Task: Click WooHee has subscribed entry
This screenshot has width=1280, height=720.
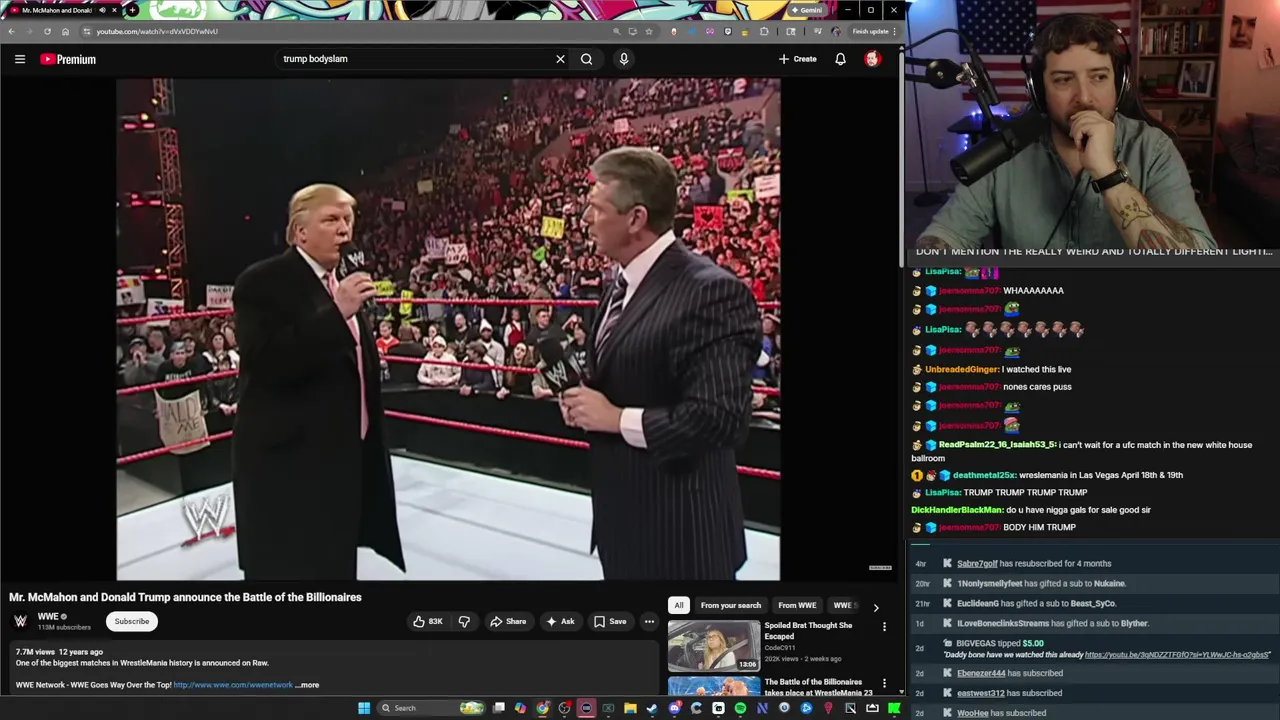Action: (x=1002, y=713)
